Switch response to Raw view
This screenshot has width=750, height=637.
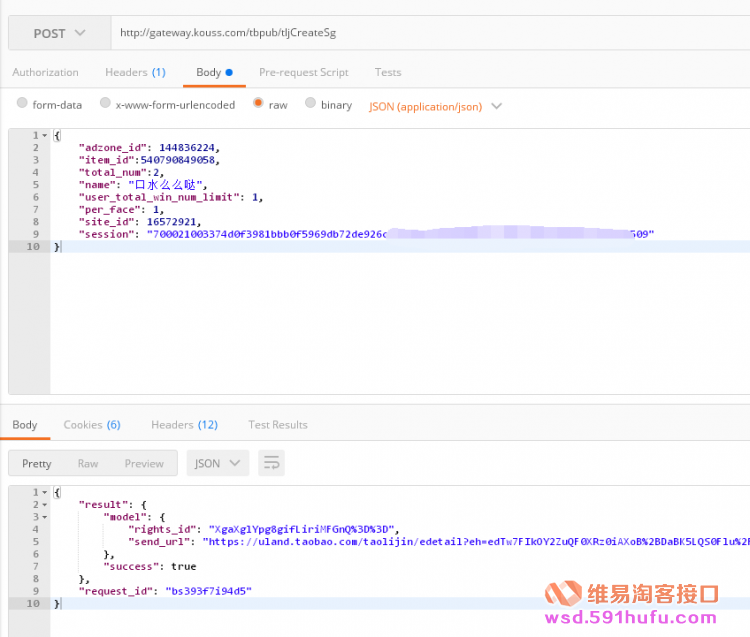point(88,463)
